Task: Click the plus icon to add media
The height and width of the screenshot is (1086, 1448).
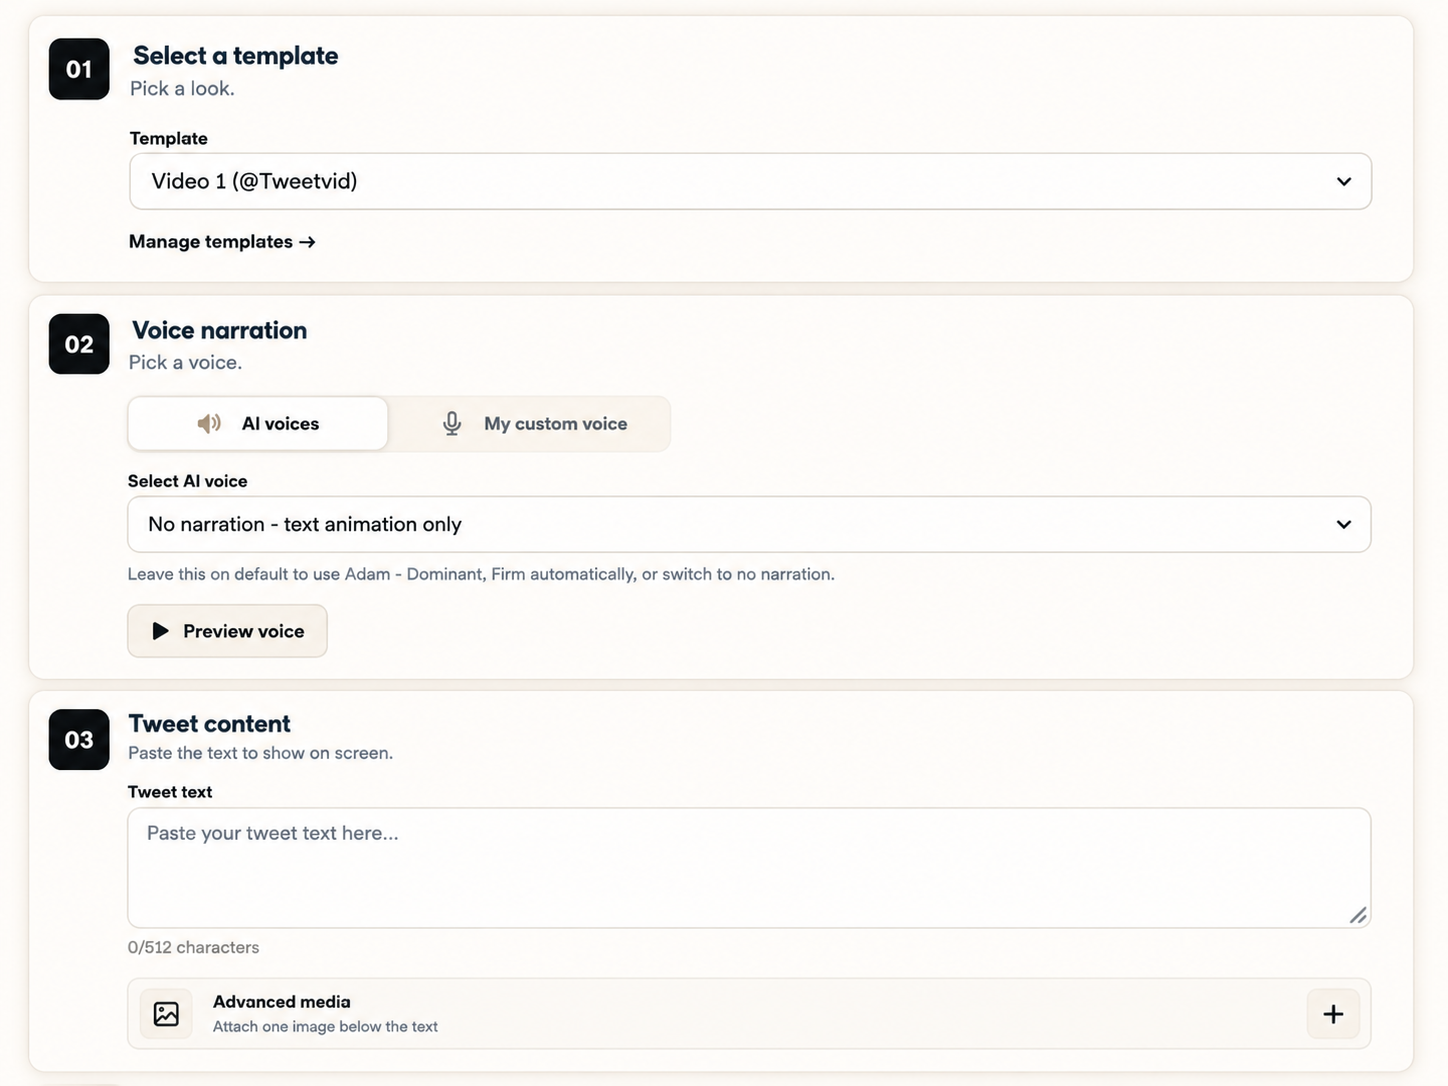Action: tap(1333, 1014)
